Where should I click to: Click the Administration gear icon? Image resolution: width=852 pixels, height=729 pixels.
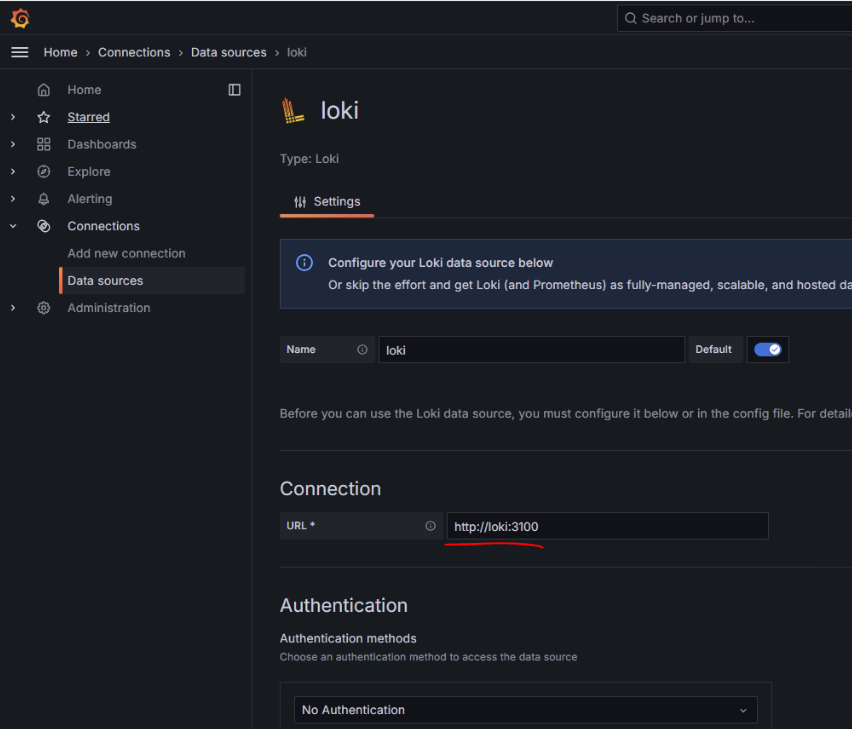[44, 308]
